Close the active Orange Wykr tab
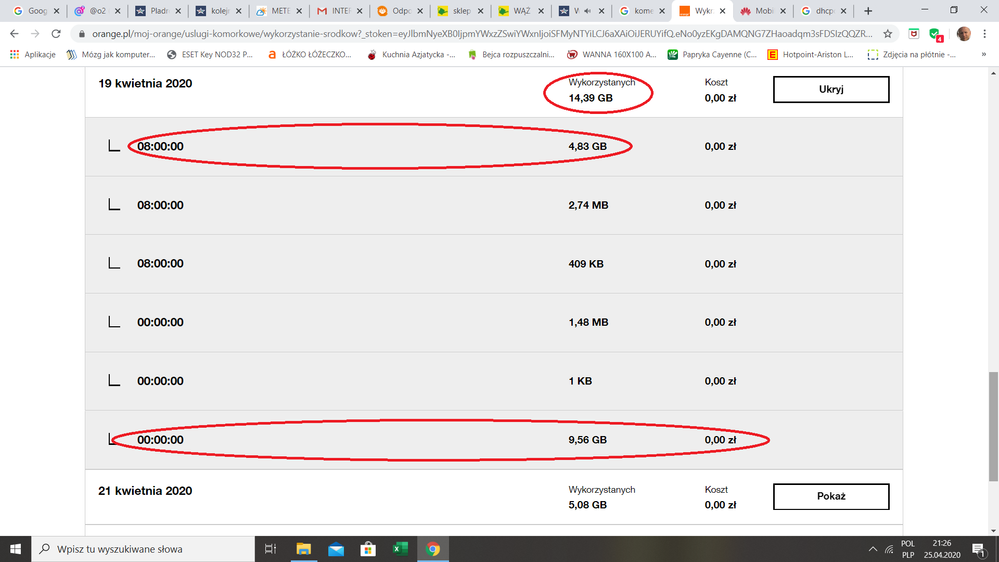 click(x=722, y=11)
